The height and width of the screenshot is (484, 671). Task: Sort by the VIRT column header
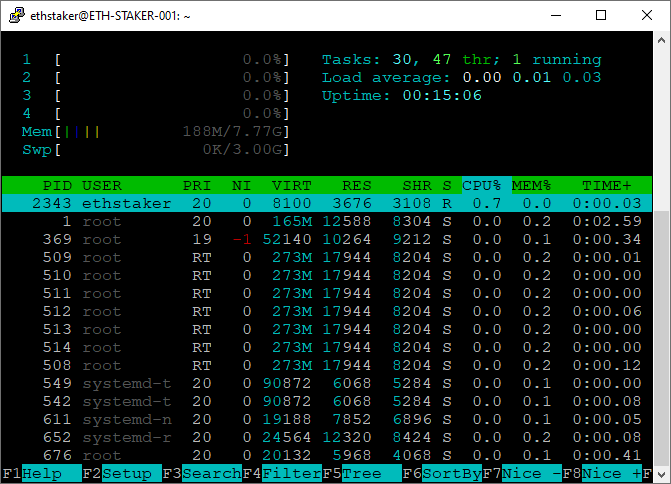[x=291, y=186]
